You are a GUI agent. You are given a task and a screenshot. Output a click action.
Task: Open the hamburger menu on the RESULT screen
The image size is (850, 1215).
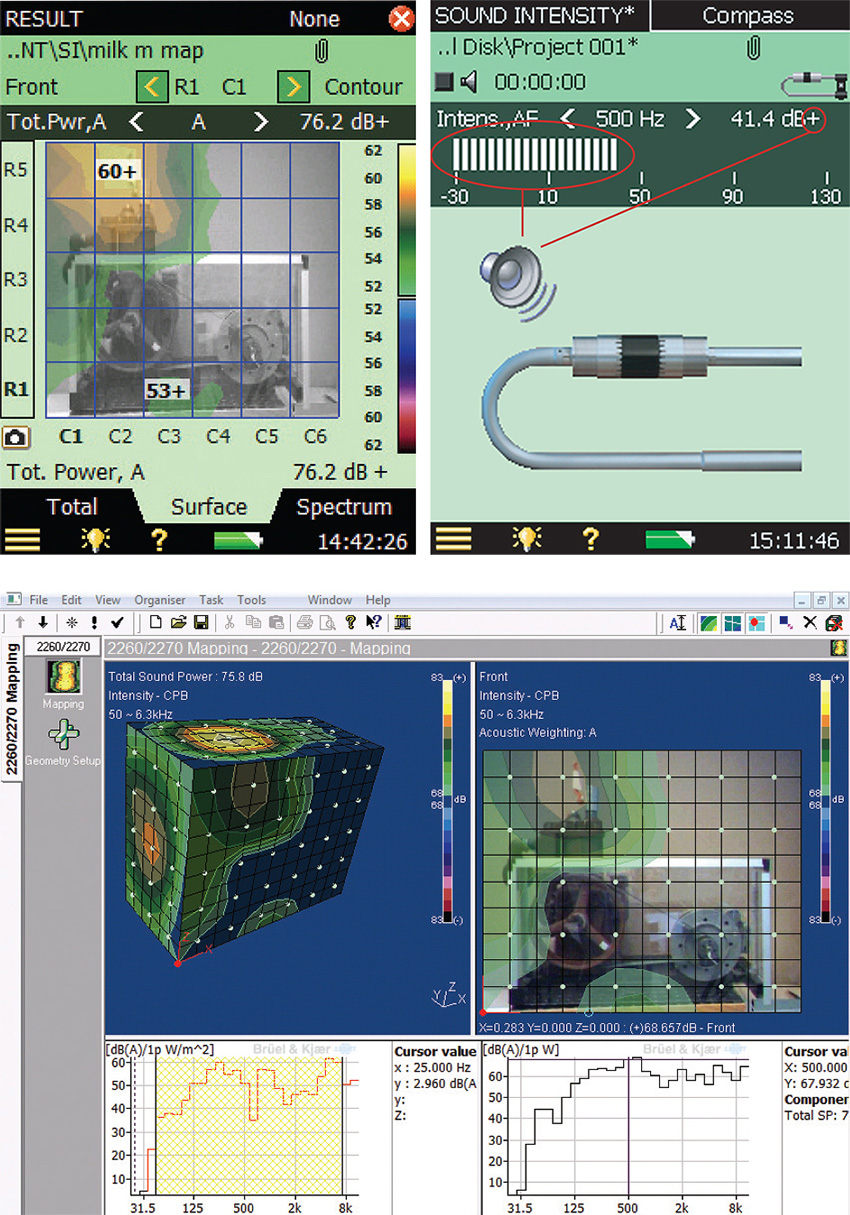coord(22,539)
